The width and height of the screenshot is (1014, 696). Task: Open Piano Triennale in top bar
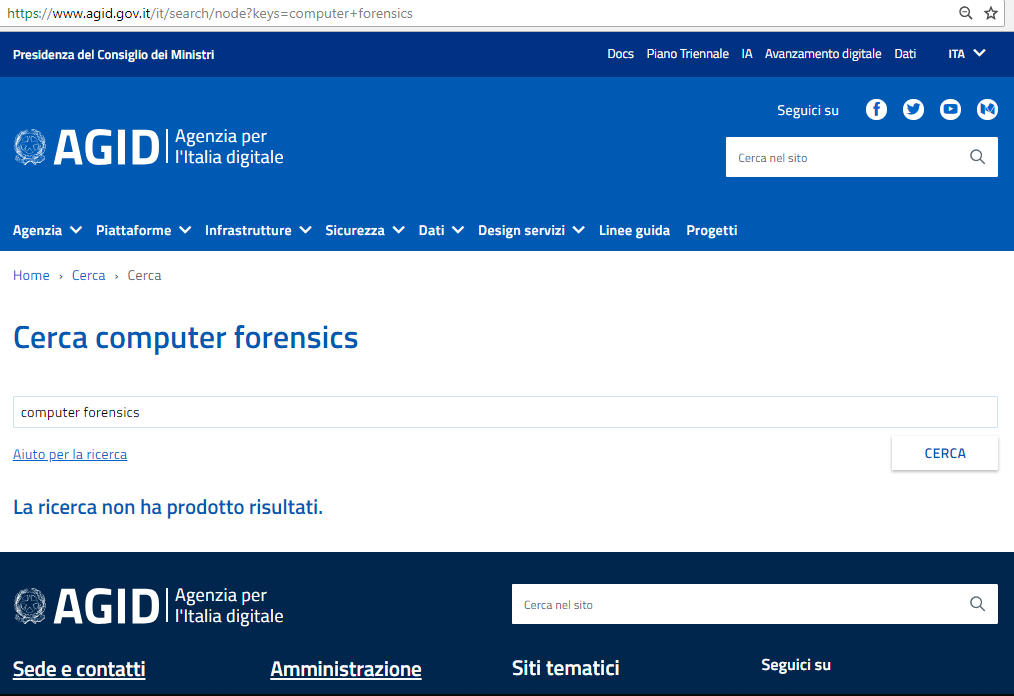click(687, 54)
